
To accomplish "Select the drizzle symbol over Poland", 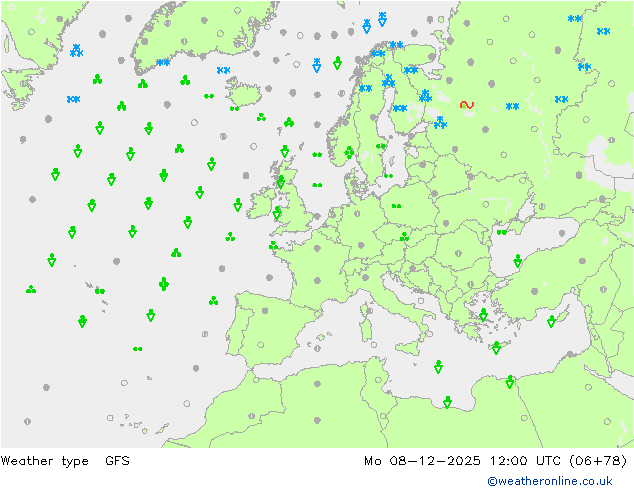I will coord(396,206).
